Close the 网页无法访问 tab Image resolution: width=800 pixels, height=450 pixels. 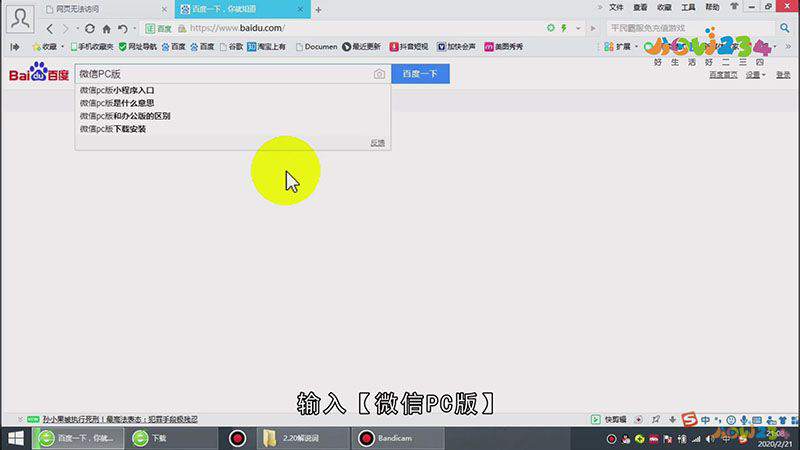(x=164, y=9)
